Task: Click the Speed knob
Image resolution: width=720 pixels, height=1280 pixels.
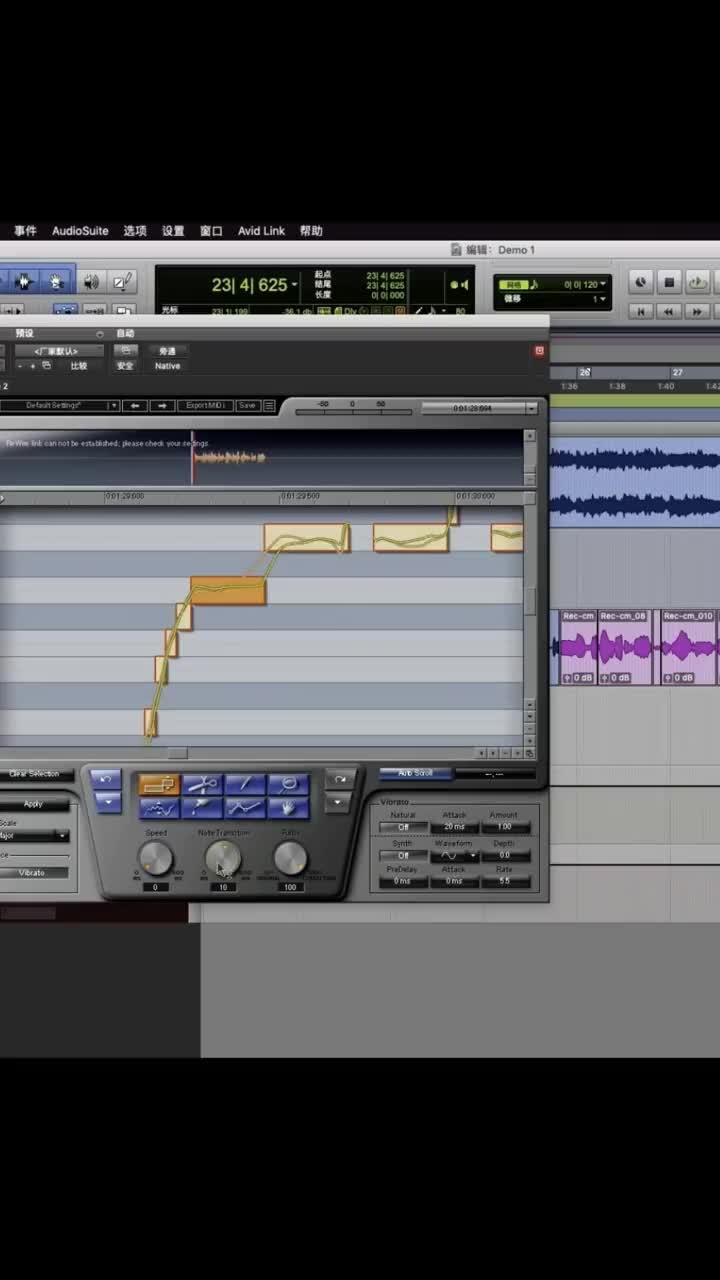Action: click(x=155, y=858)
